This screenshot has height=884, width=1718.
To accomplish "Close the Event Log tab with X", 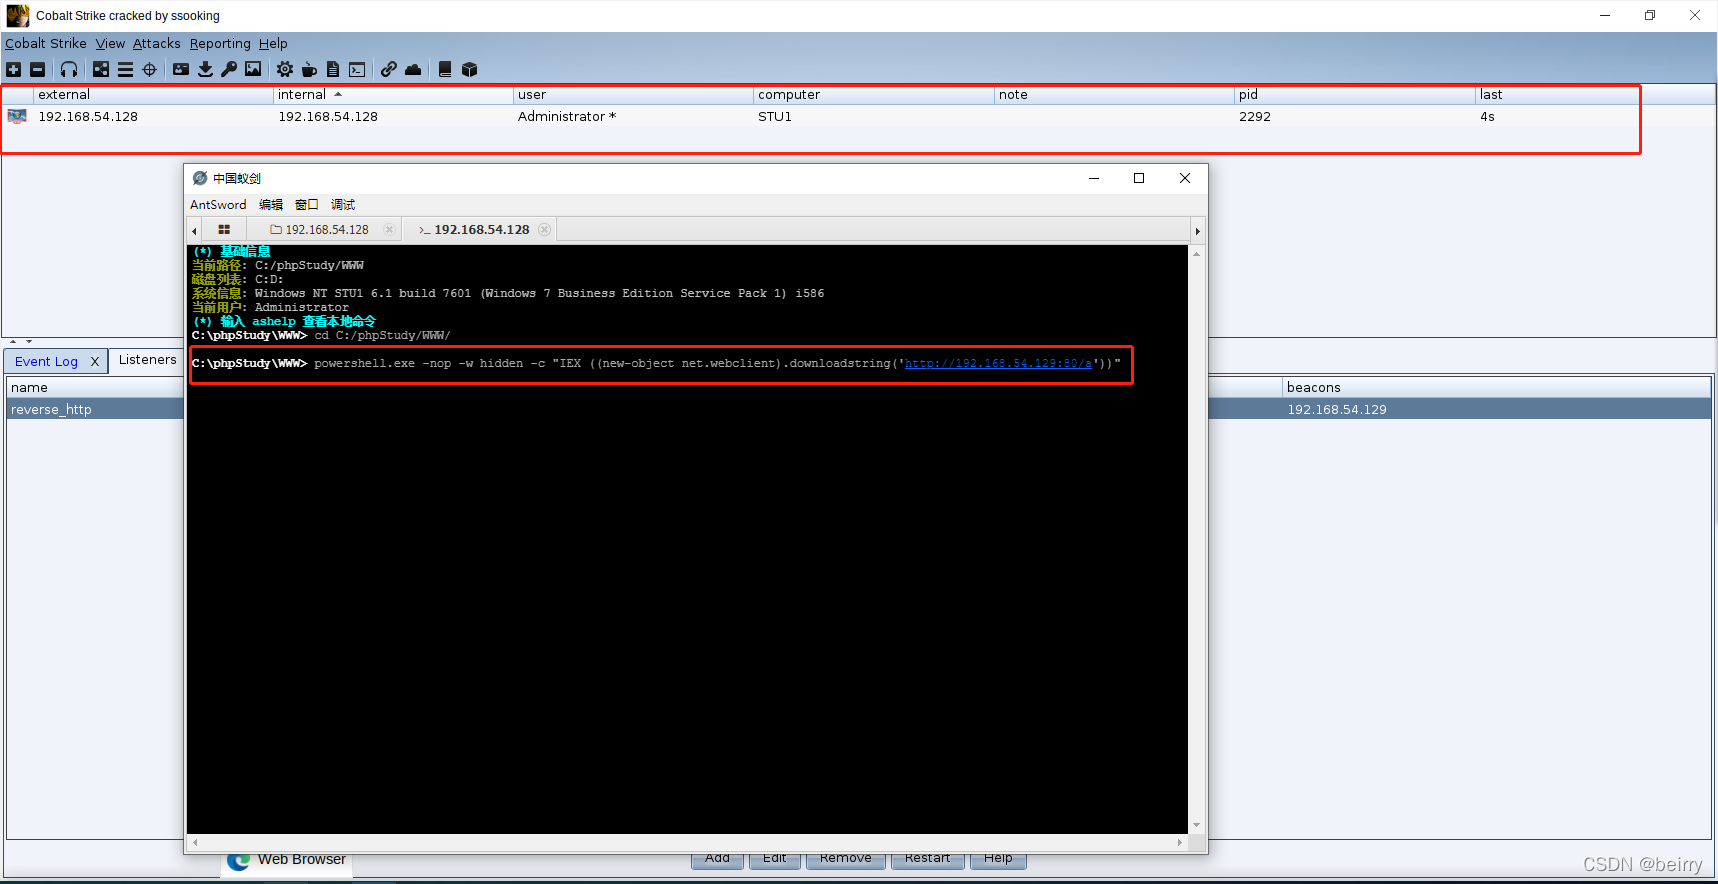I will 95,362.
